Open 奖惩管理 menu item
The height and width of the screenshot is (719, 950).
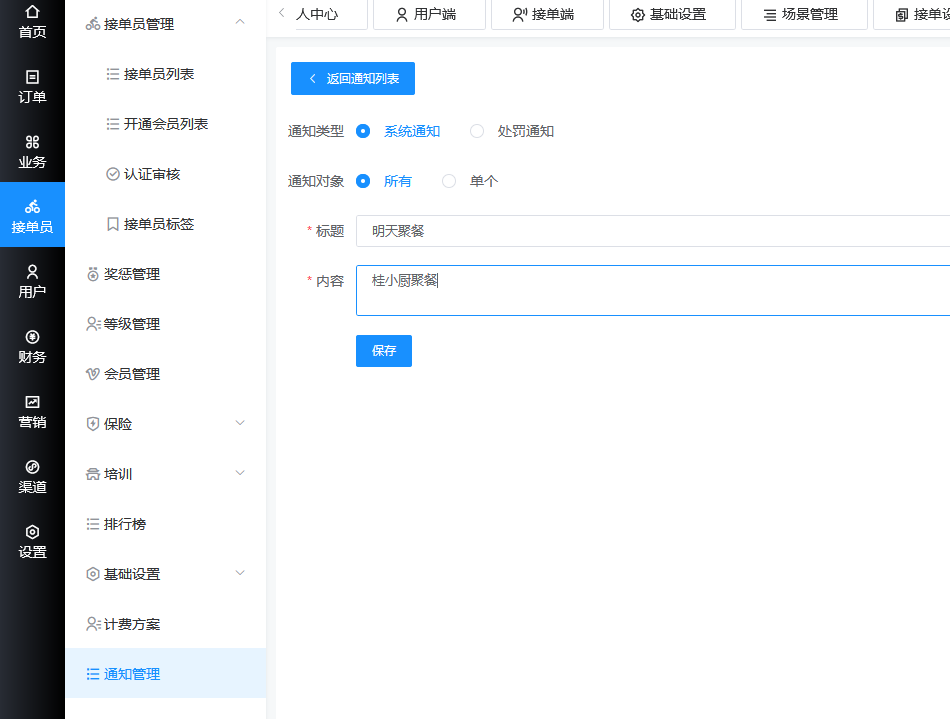point(165,274)
